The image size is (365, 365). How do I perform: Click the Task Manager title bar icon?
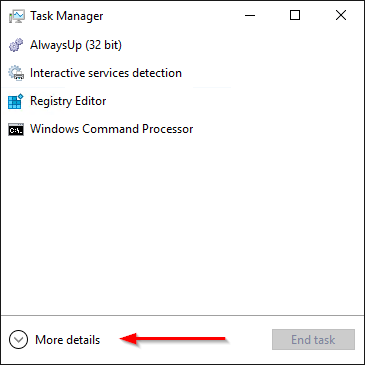click(16, 16)
